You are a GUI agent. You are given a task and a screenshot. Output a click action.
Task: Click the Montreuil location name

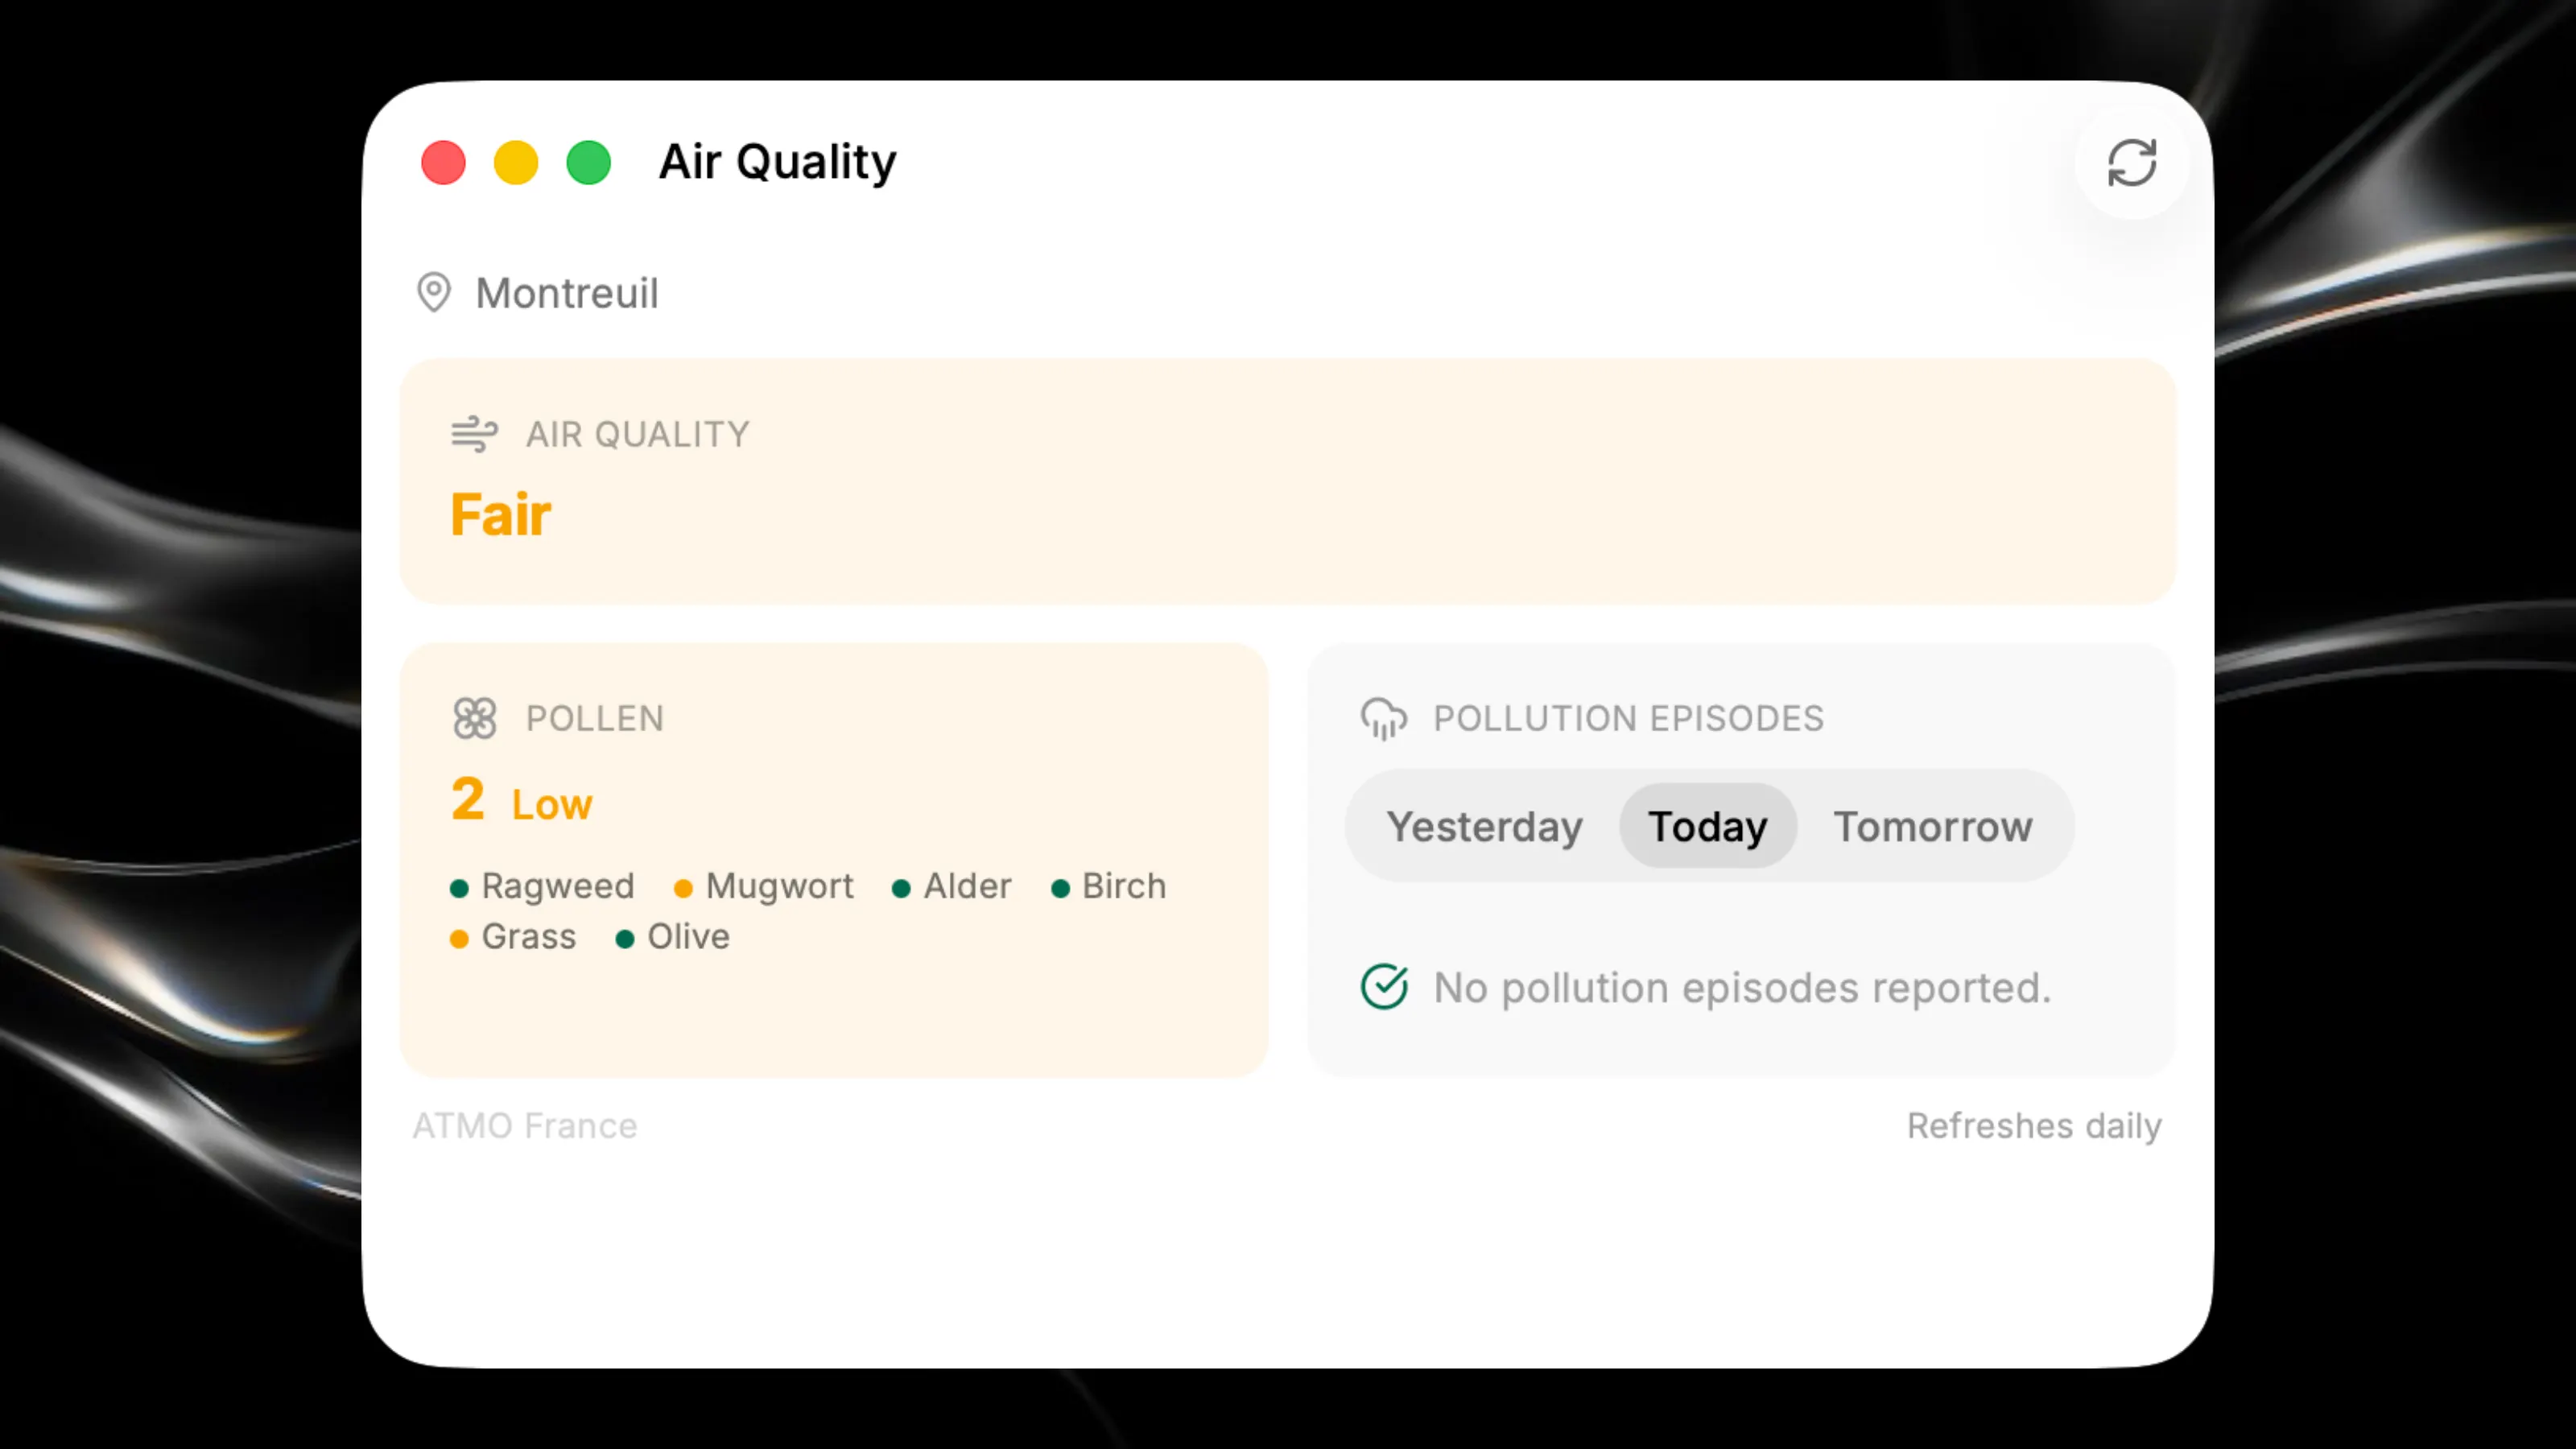click(567, 293)
